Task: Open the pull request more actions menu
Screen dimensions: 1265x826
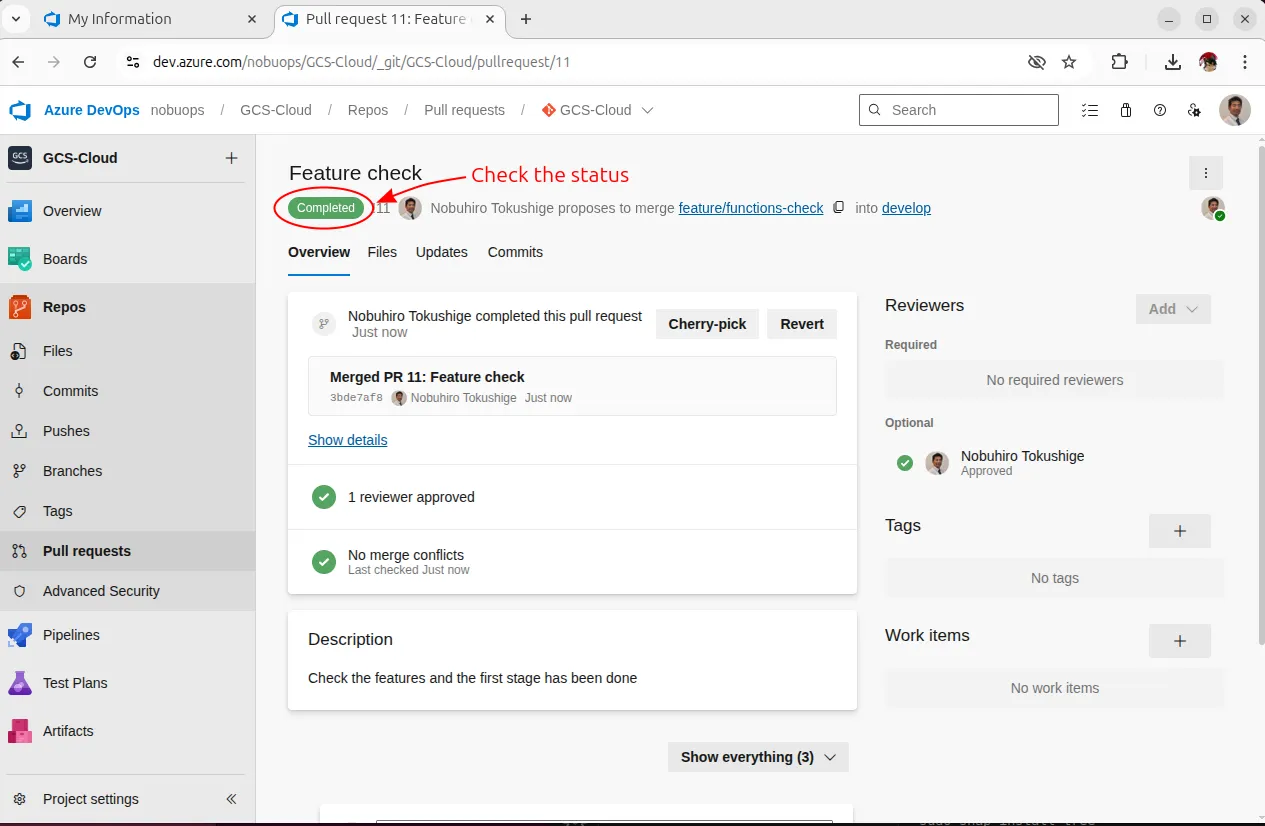Action: (x=1206, y=173)
